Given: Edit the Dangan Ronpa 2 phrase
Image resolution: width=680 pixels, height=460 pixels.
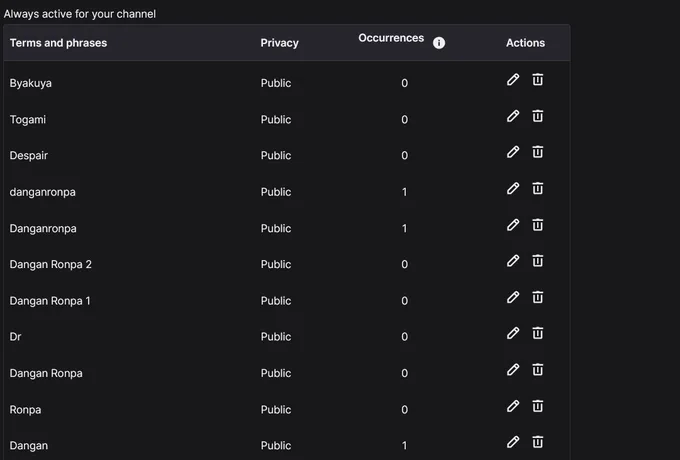Looking at the screenshot, I should (x=513, y=261).
